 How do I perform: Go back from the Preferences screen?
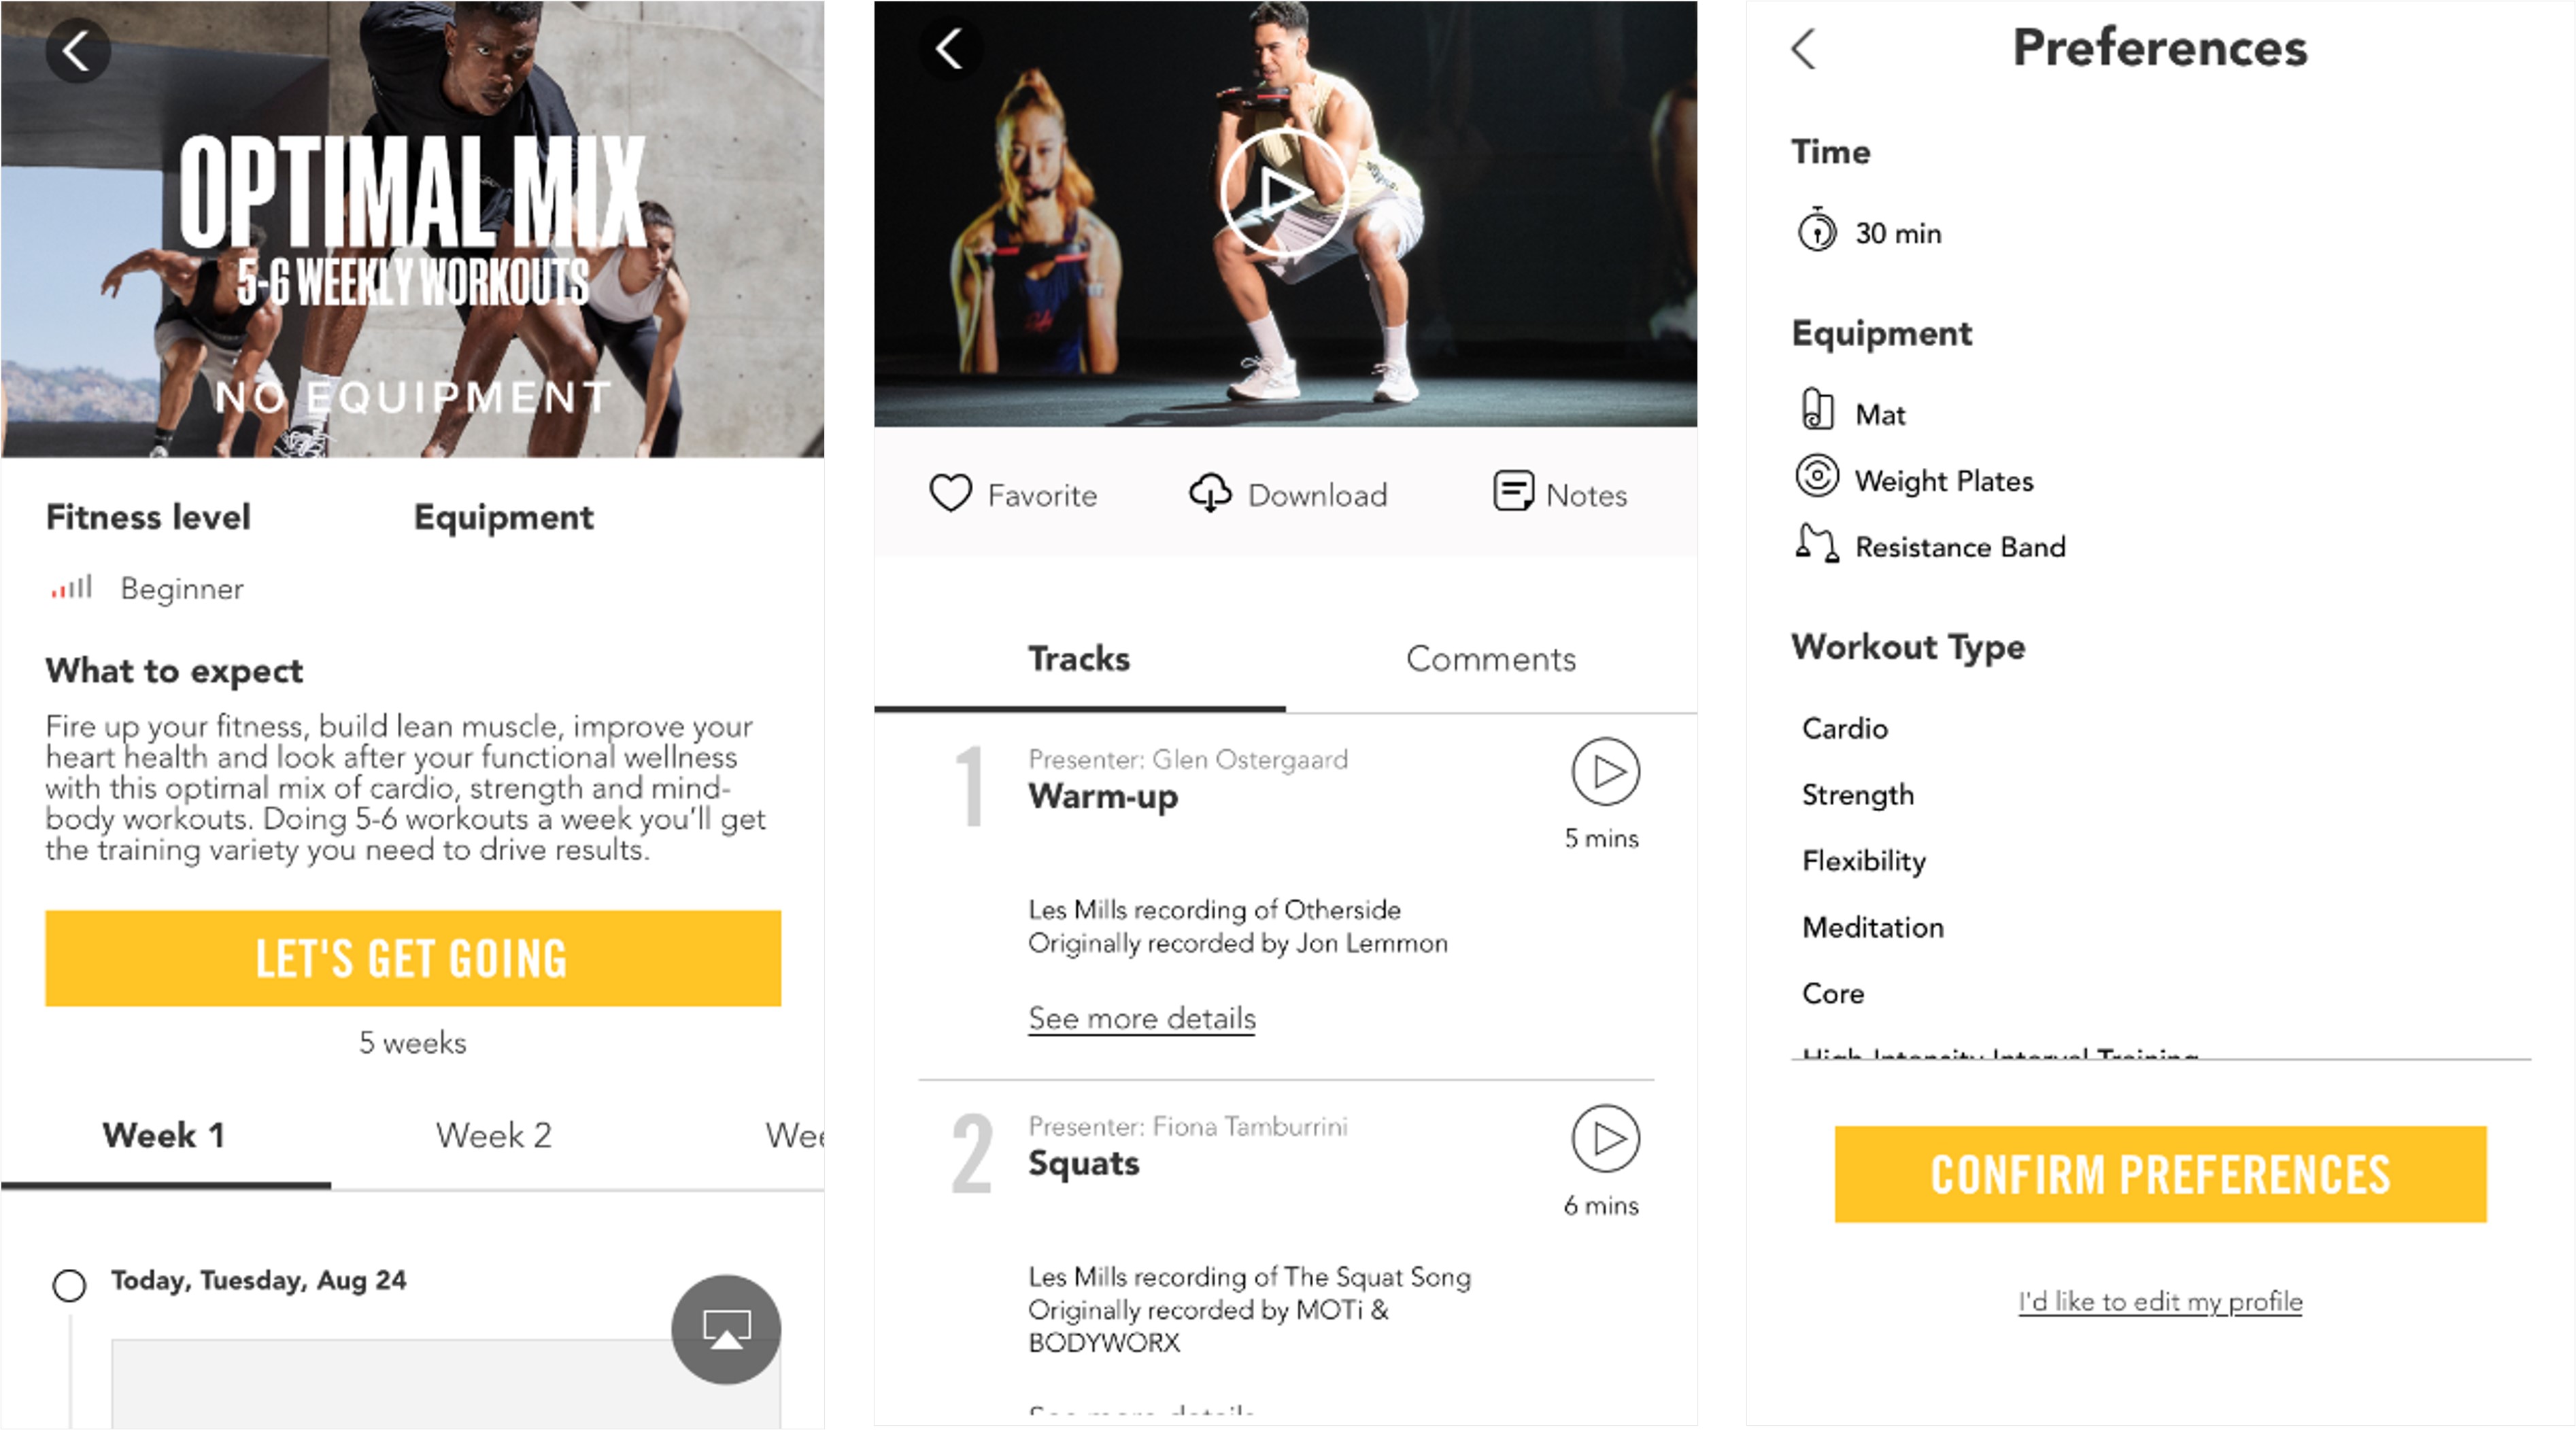(x=1803, y=48)
